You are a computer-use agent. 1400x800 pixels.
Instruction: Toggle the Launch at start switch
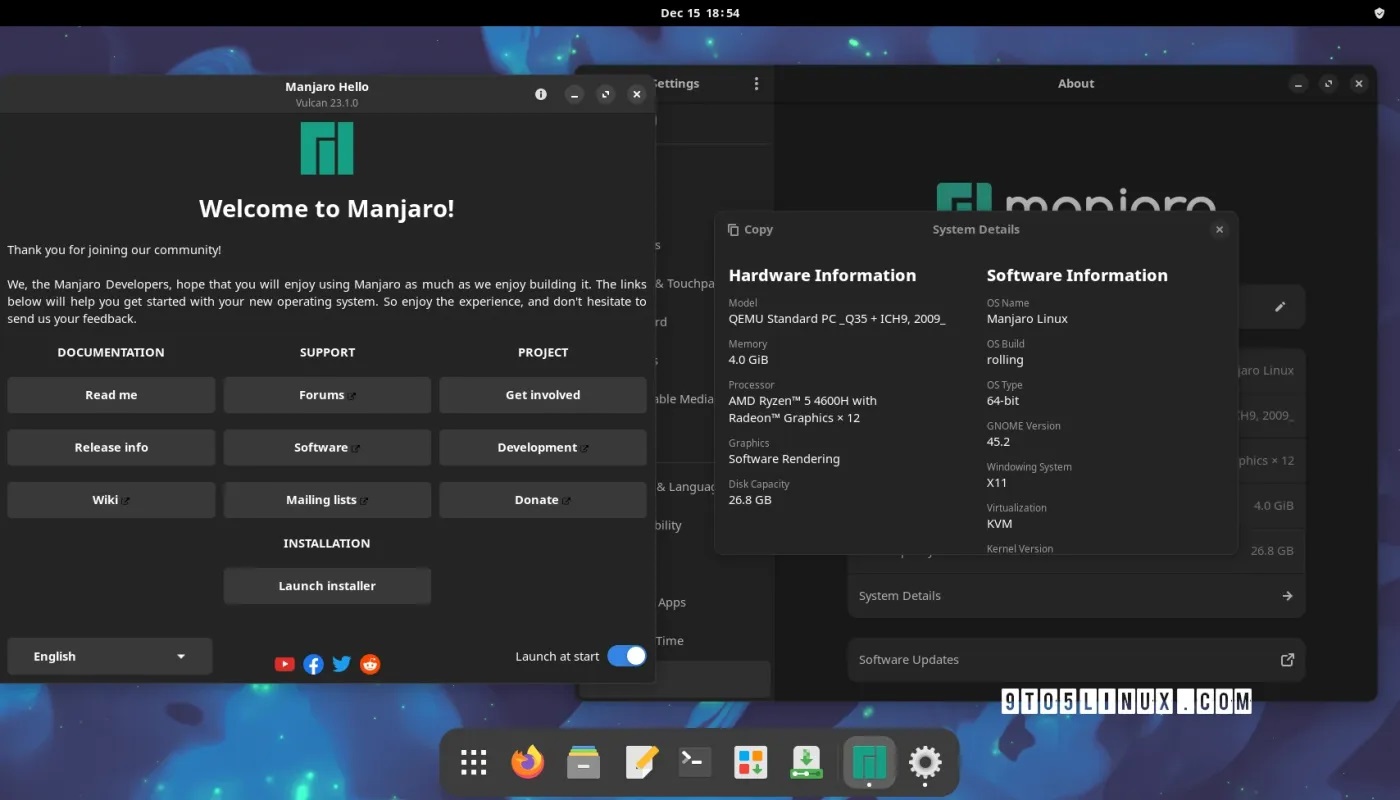point(627,656)
